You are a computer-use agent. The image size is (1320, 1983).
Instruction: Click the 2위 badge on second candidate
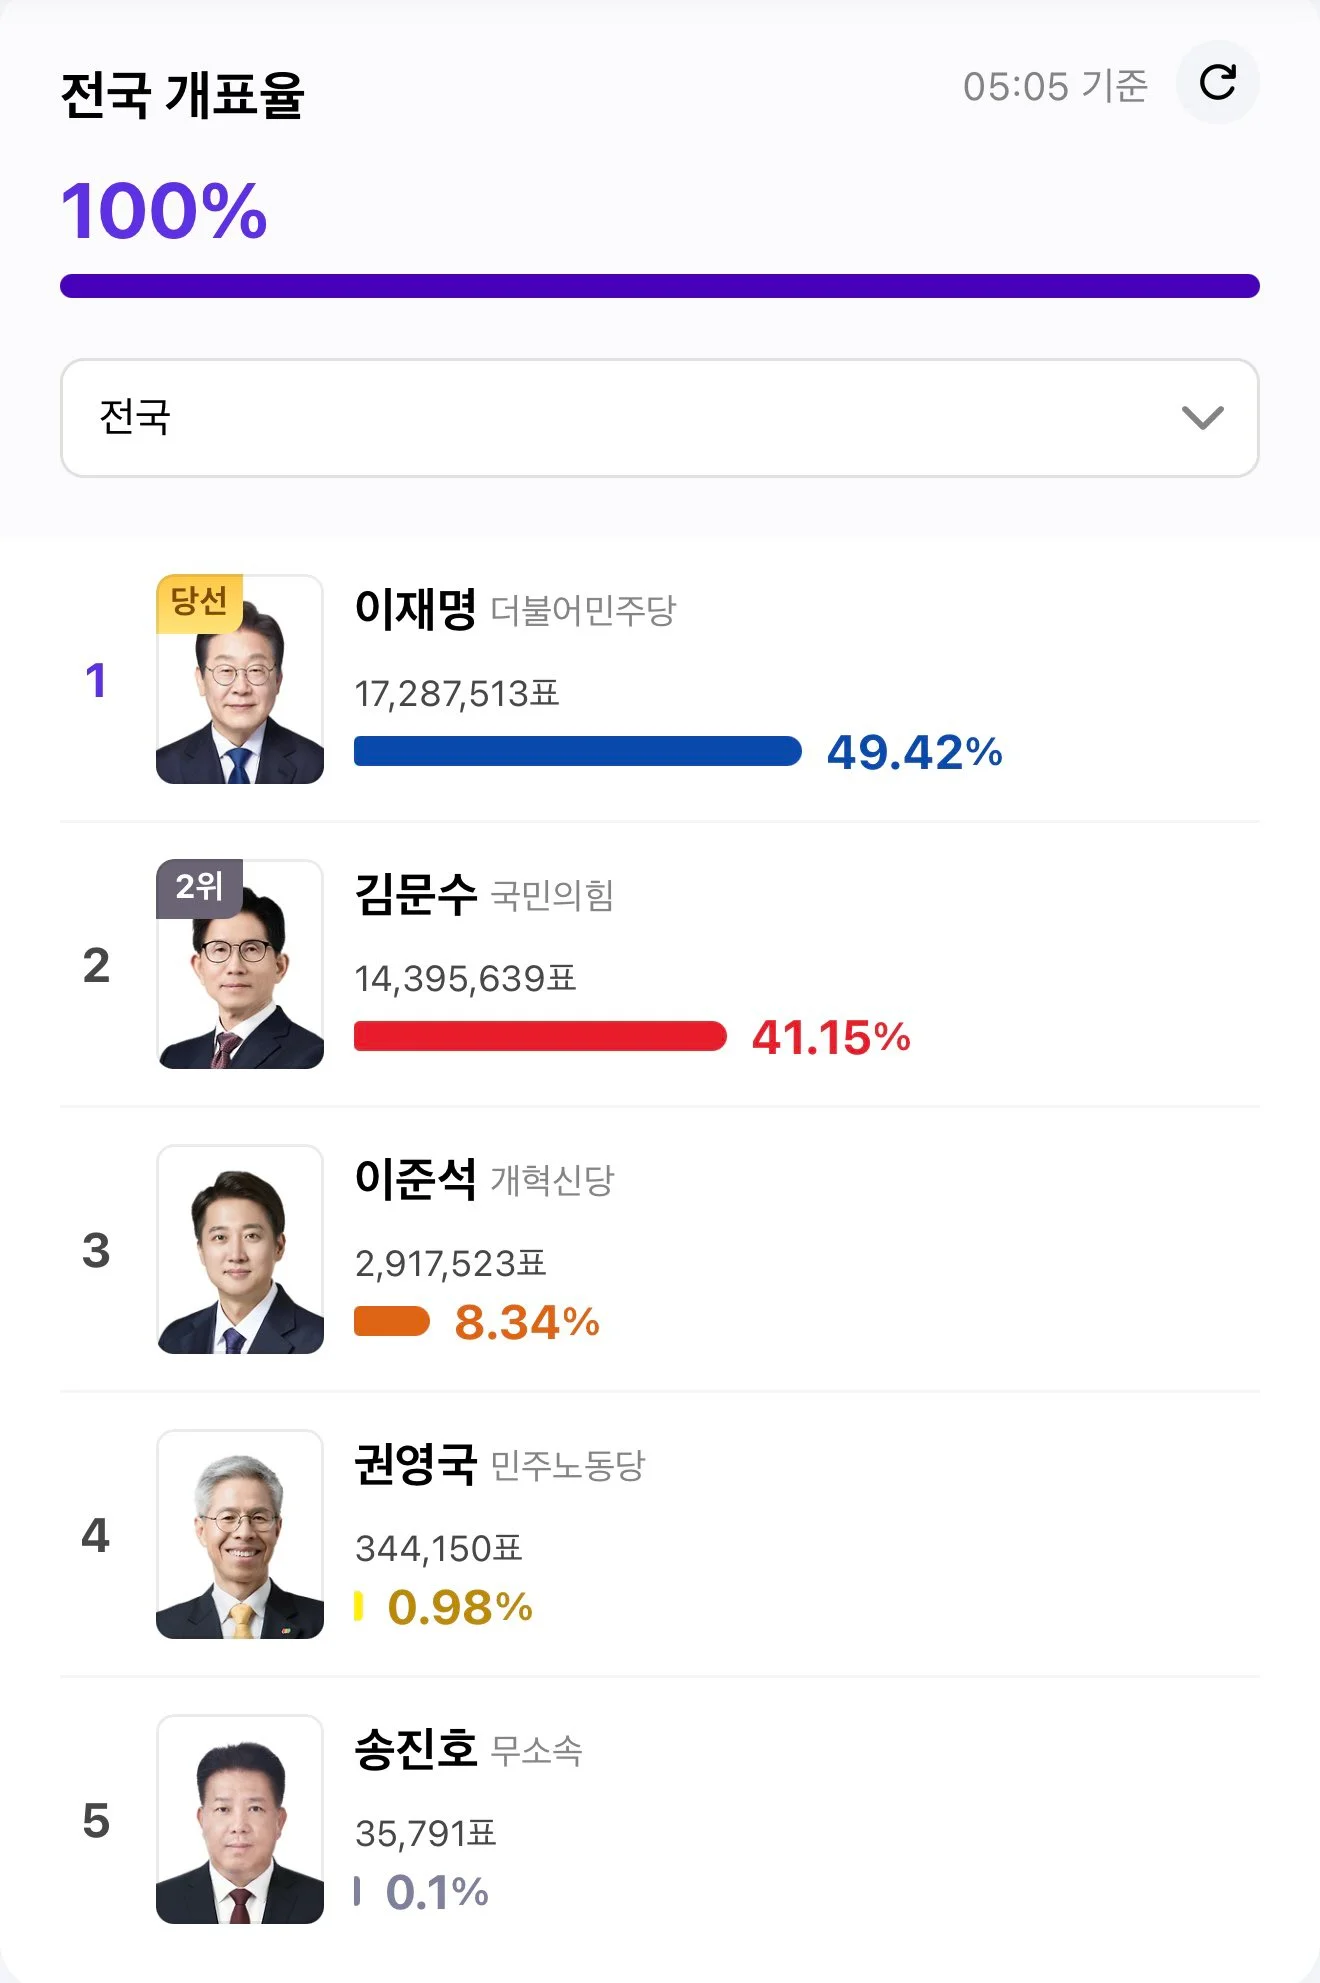(x=199, y=888)
